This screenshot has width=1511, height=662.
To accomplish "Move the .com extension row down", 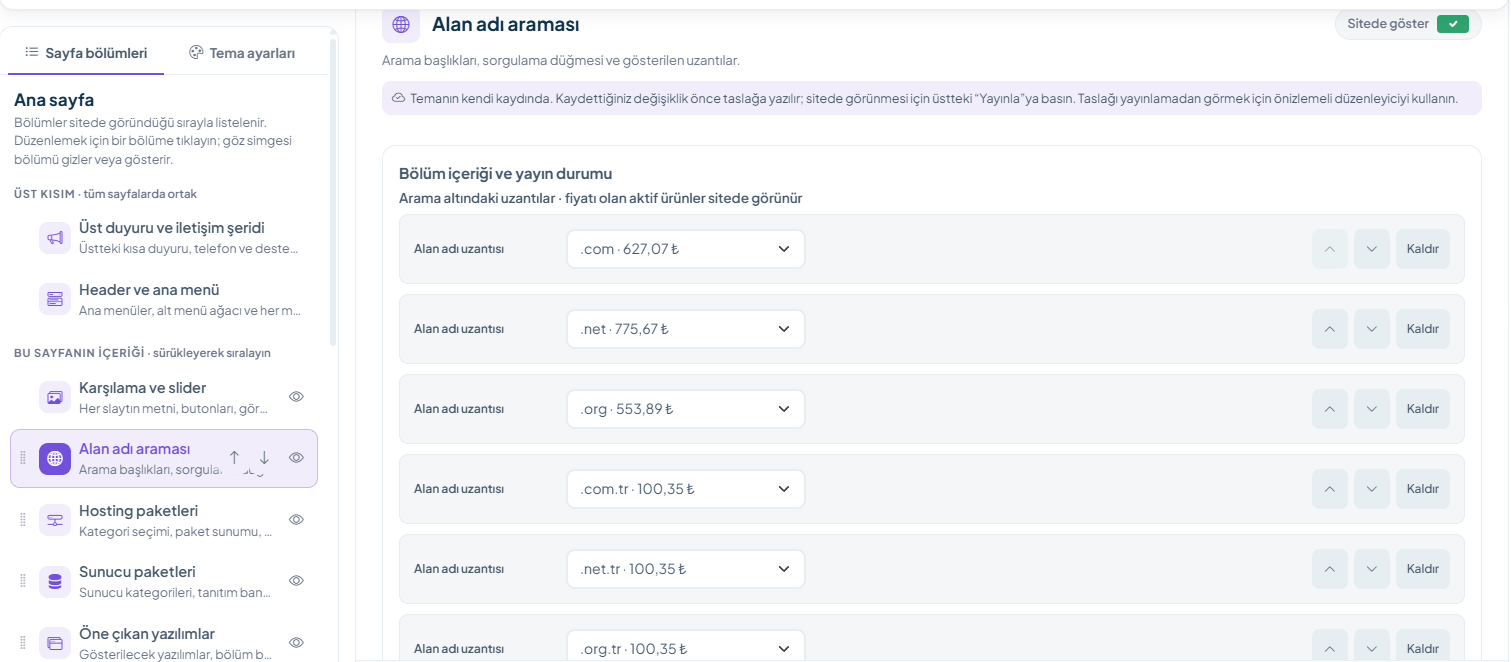I will [x=1372, y=249].
